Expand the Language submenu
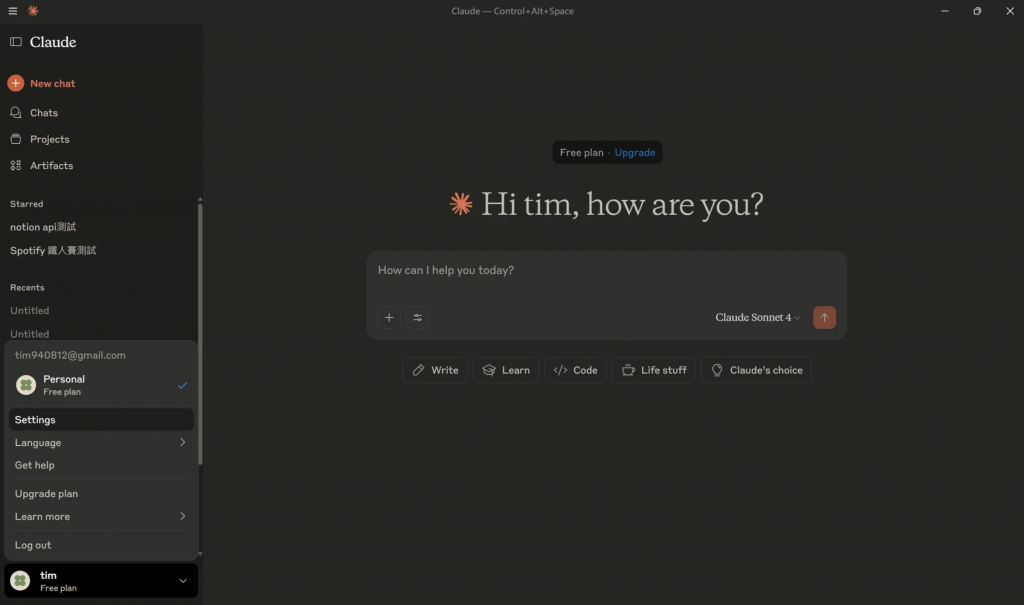The image size is (1024, 605). coord(101,442)
